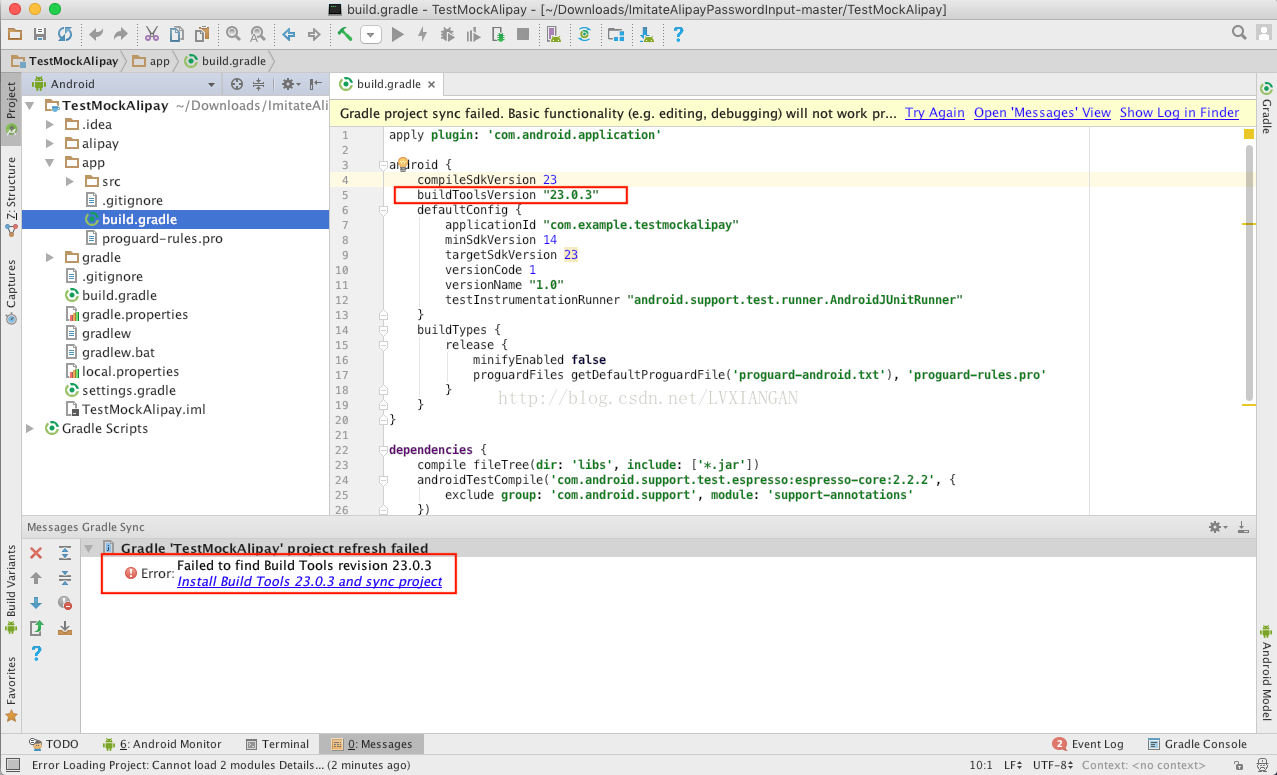Toggle tool window buttons at bottom-left corner
This screenshot has width=1277, height=775.
click(11, 765)
